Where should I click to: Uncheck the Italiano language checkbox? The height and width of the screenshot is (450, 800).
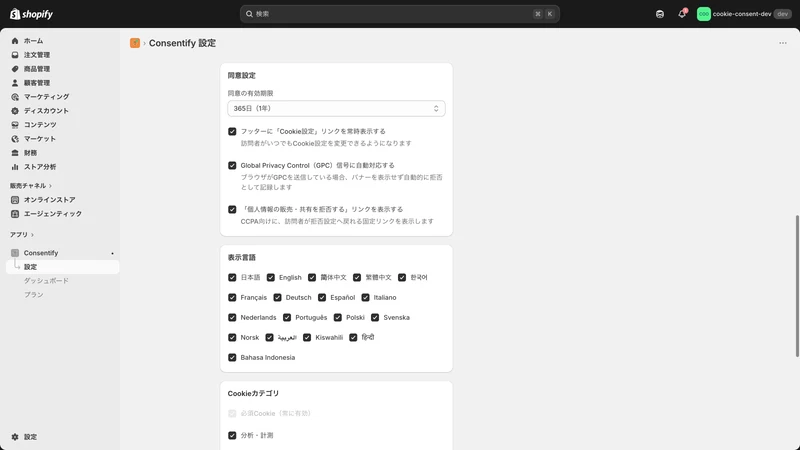(x=365, y=297)
